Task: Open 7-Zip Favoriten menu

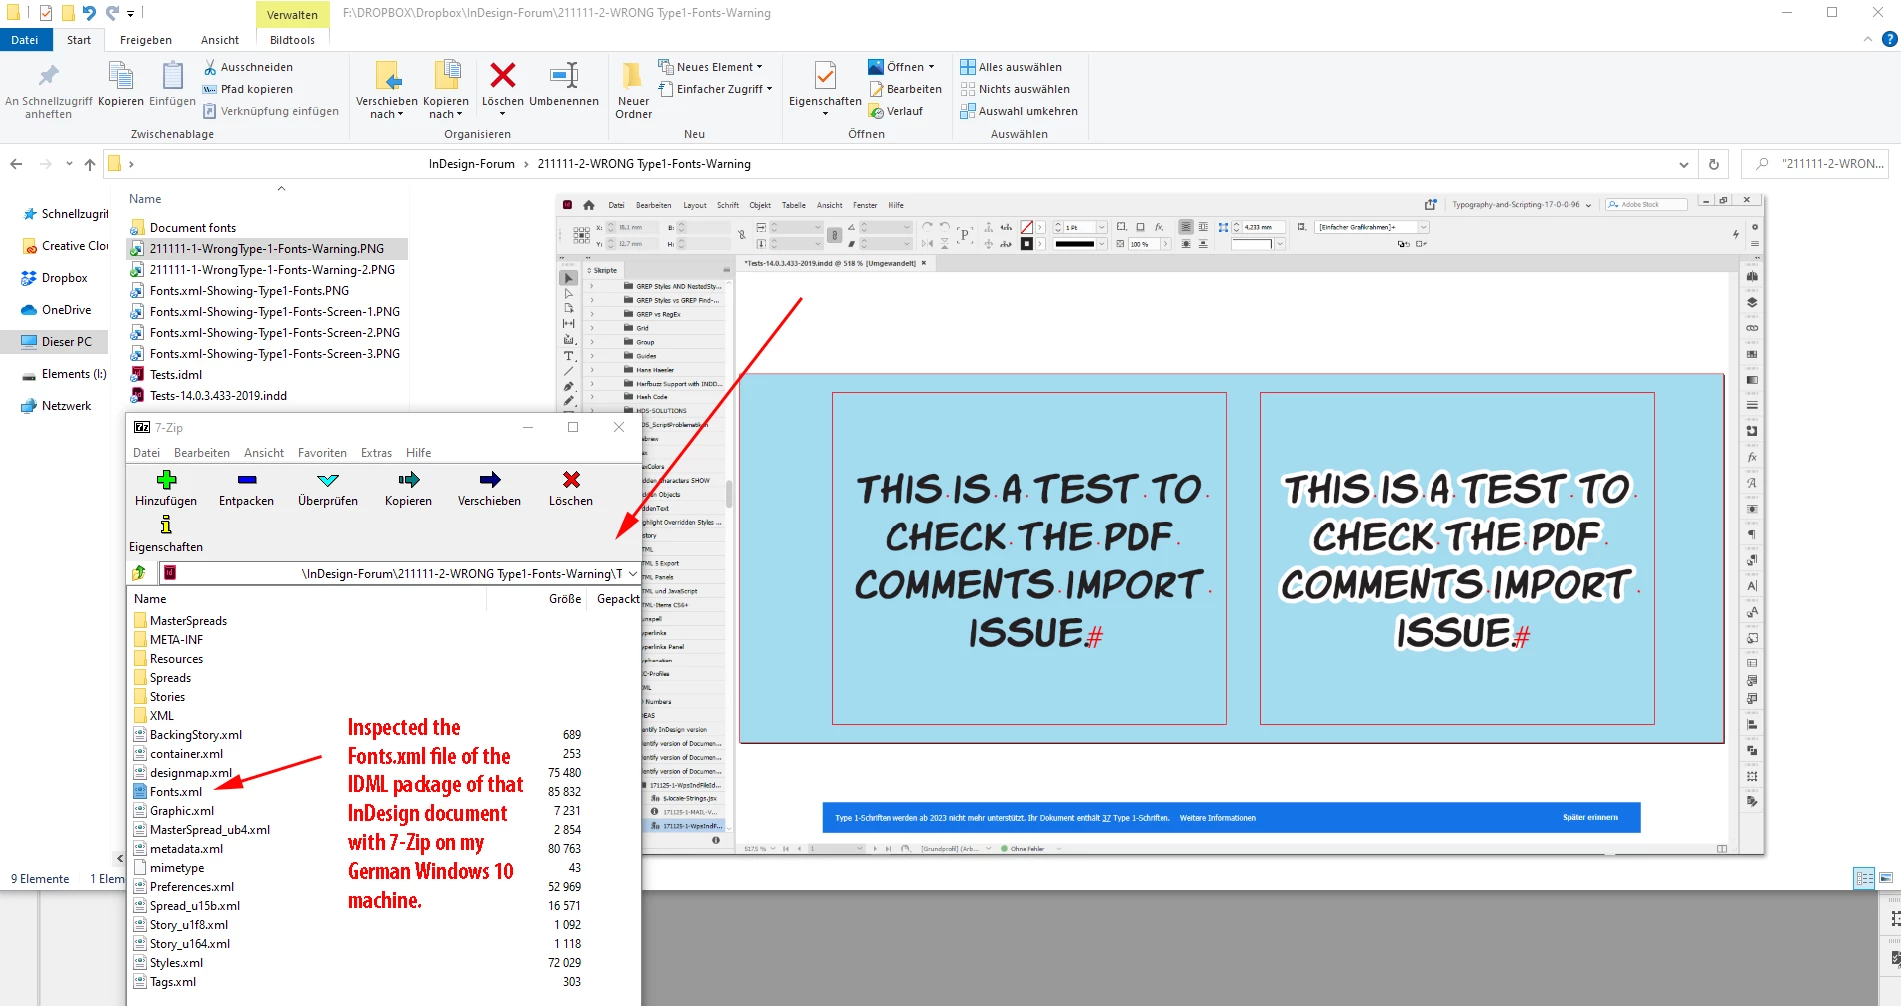Action: pyautogui.click(x=322, y=453)
